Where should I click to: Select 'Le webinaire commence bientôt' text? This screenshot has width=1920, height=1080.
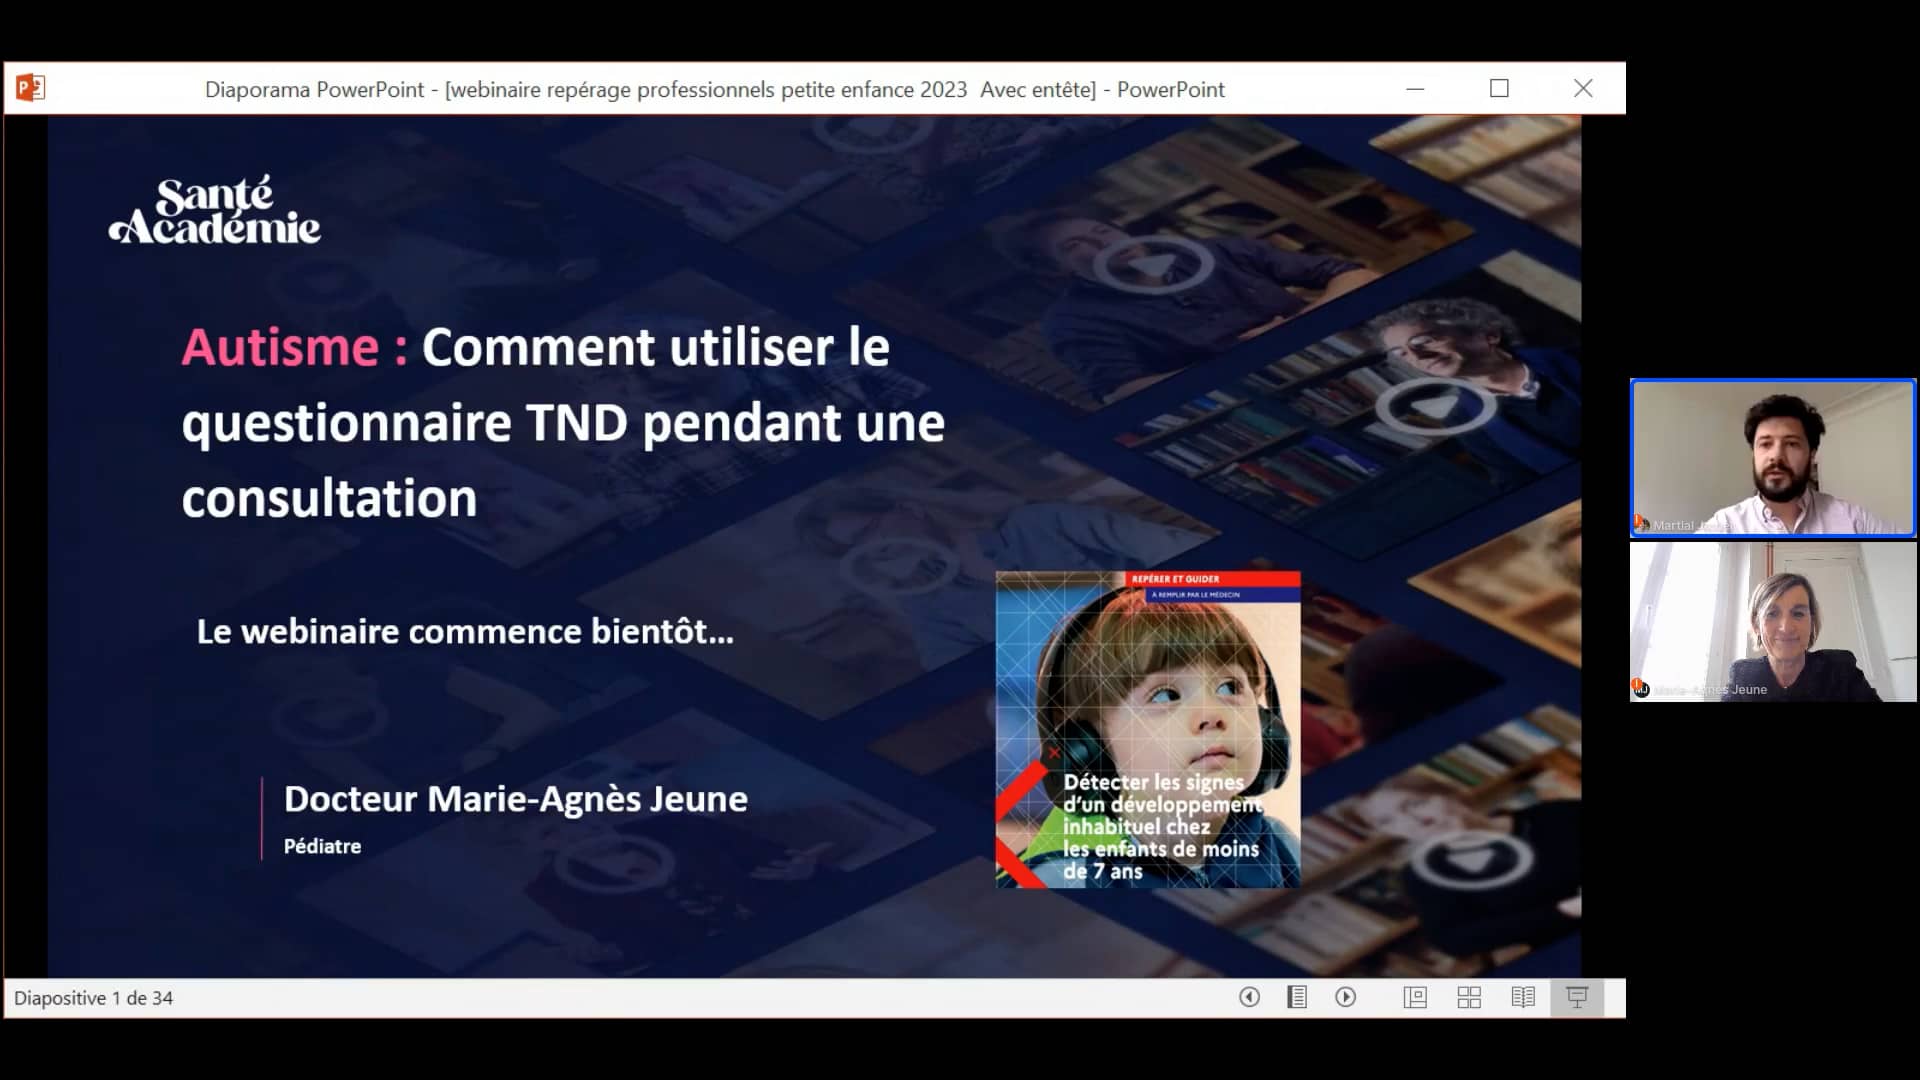pos(465,632)
